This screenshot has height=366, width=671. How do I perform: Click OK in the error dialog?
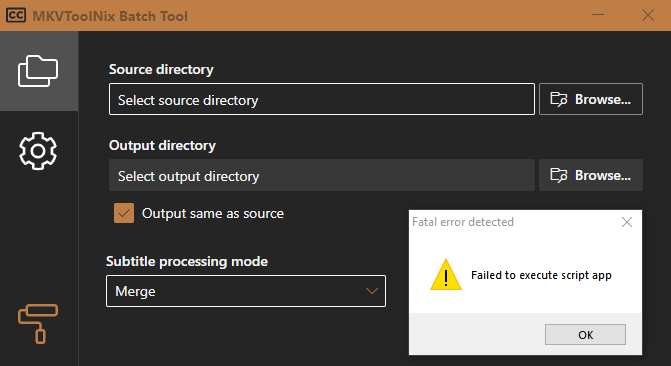585,335
